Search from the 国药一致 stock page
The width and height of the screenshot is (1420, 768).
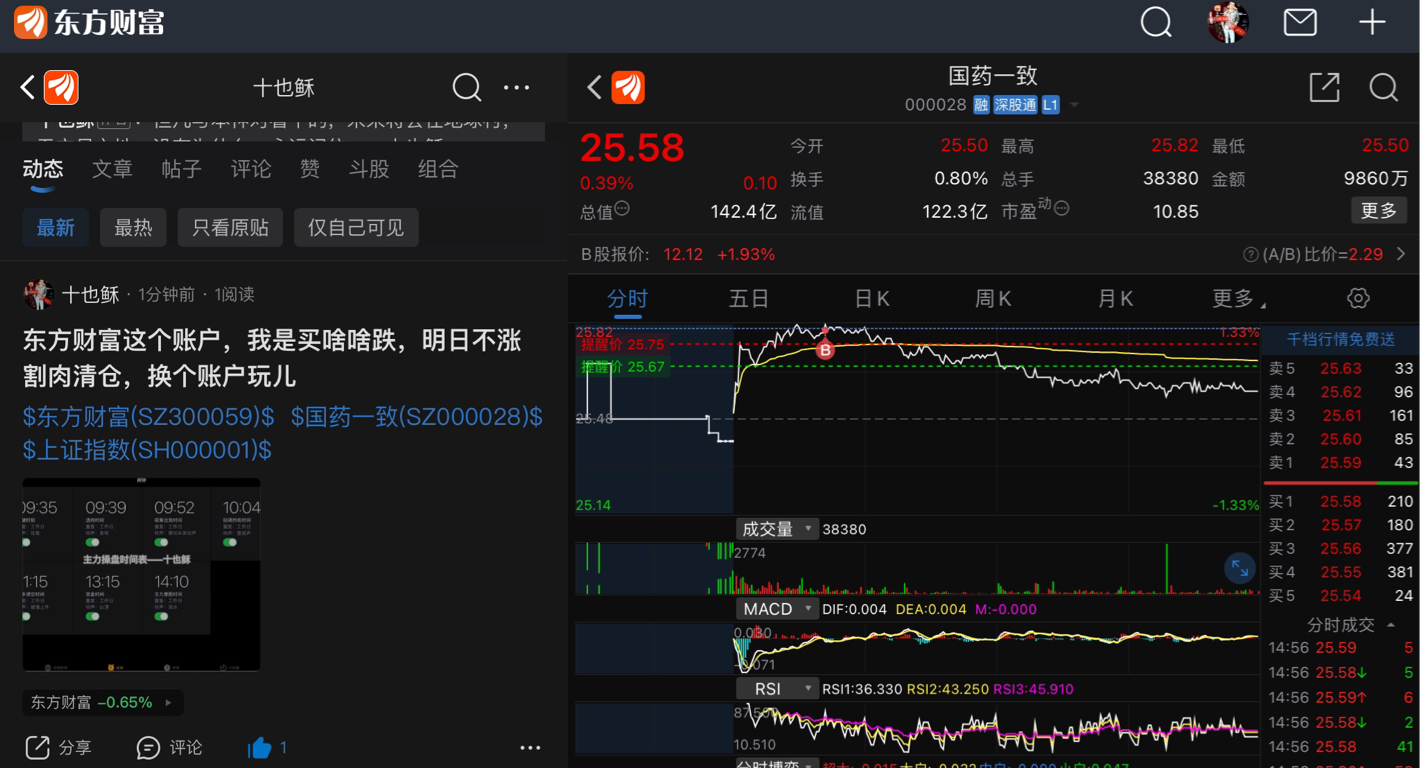tap(1384, 88)
